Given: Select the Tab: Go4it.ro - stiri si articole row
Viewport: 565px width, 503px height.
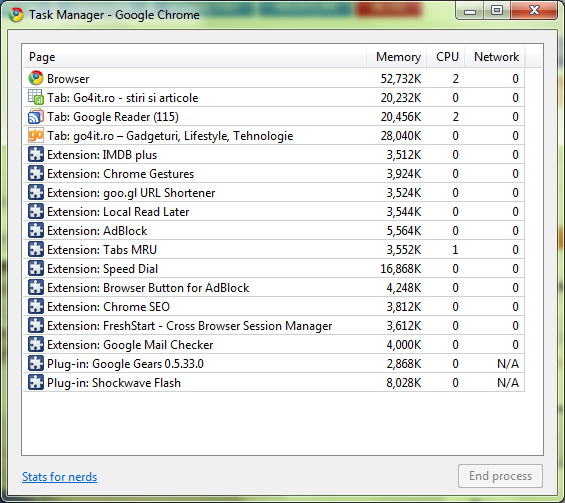Looking at the screenshot, I should pyautogui.click(x=274, y=97).
